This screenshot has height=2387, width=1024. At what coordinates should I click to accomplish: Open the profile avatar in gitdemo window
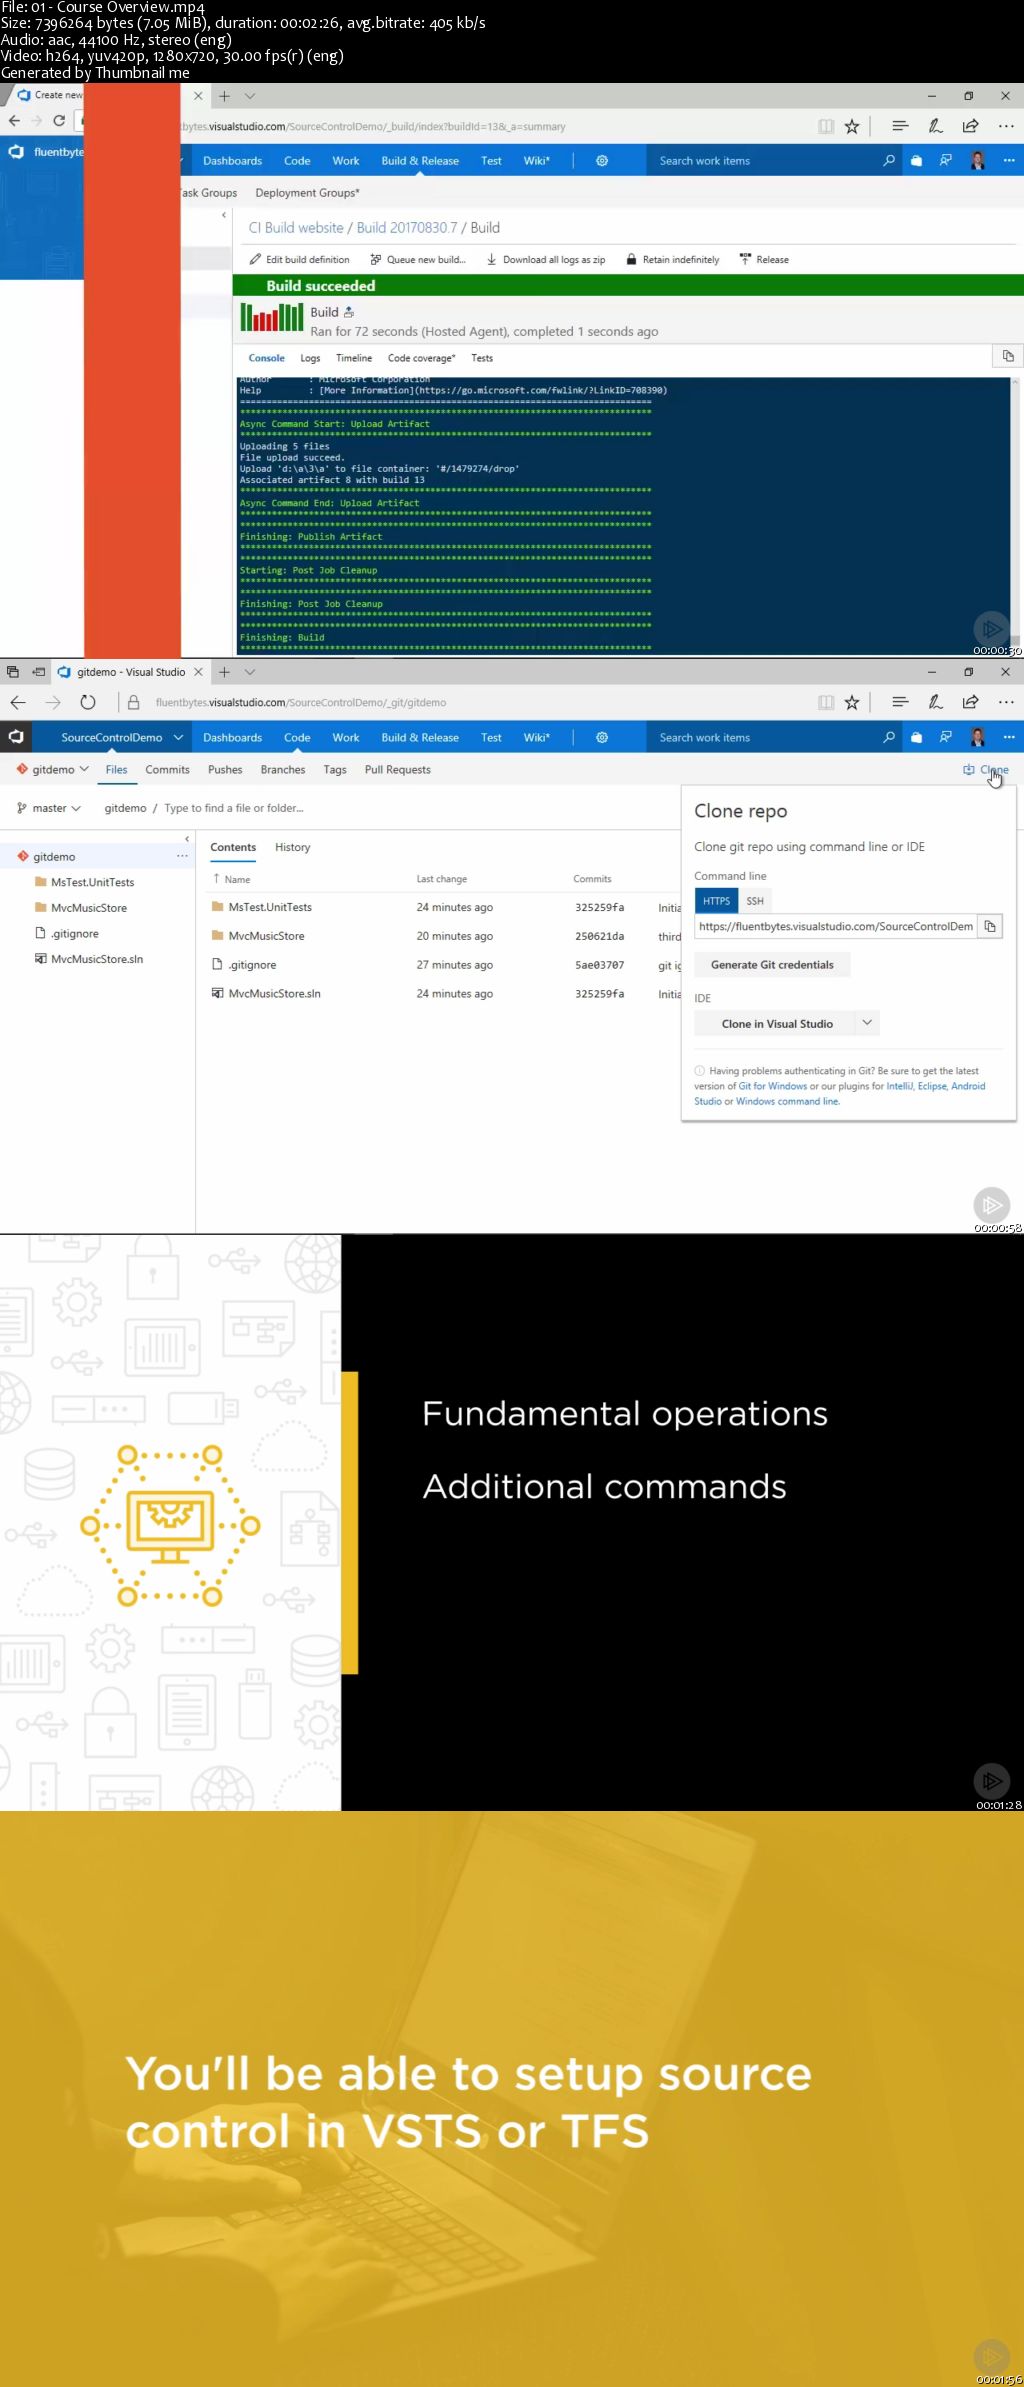click(x=978, y=737)
